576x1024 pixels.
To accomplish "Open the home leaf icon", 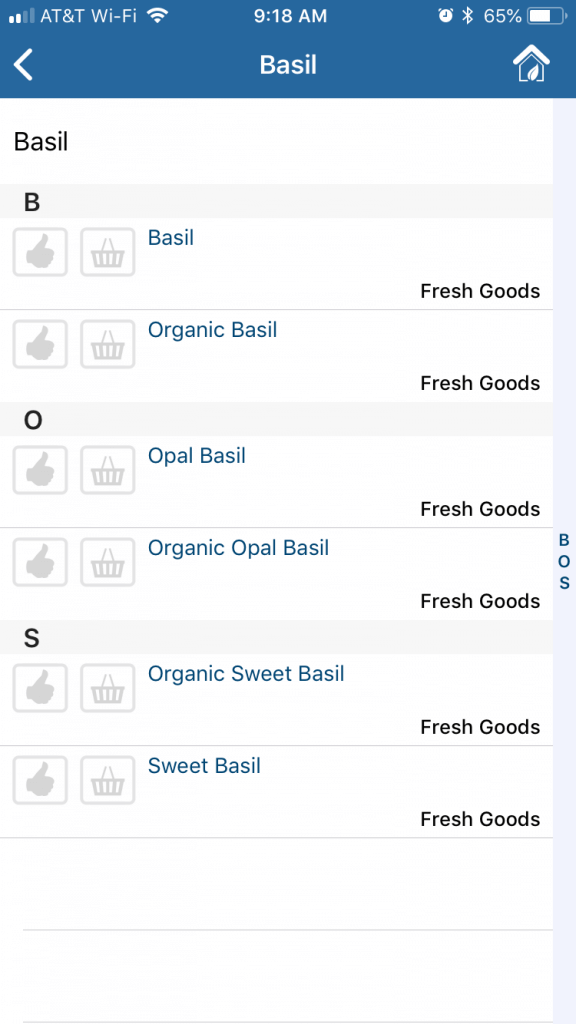I will coord(531,63).
